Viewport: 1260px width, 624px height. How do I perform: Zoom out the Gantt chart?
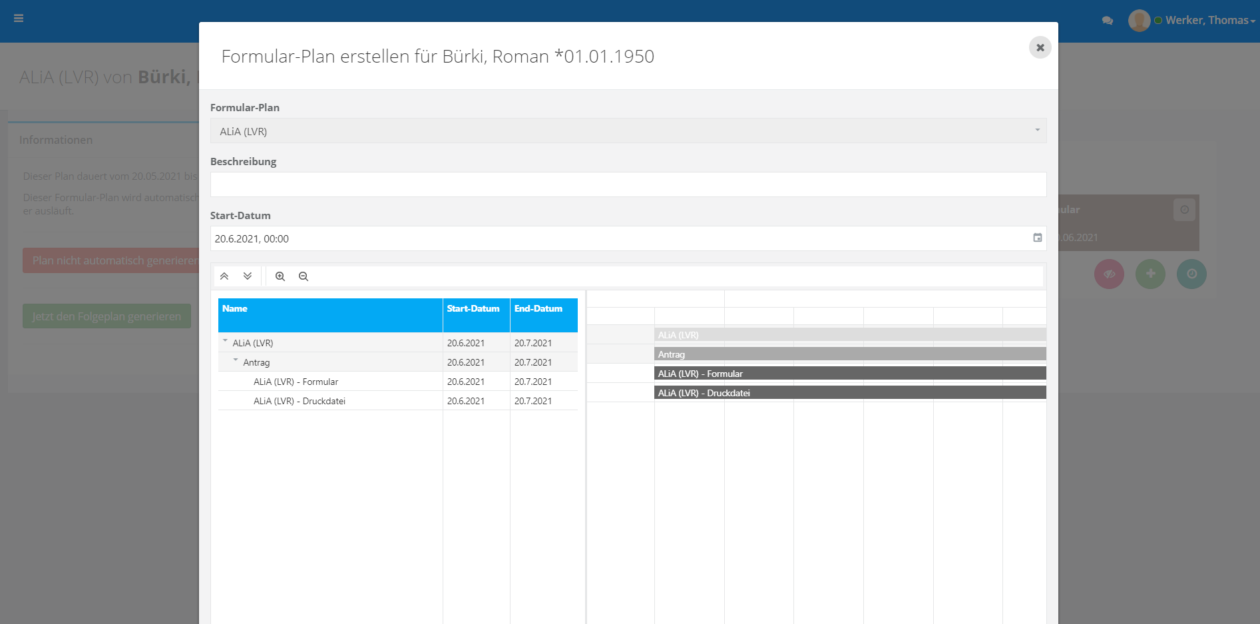[x=303, y=276]
